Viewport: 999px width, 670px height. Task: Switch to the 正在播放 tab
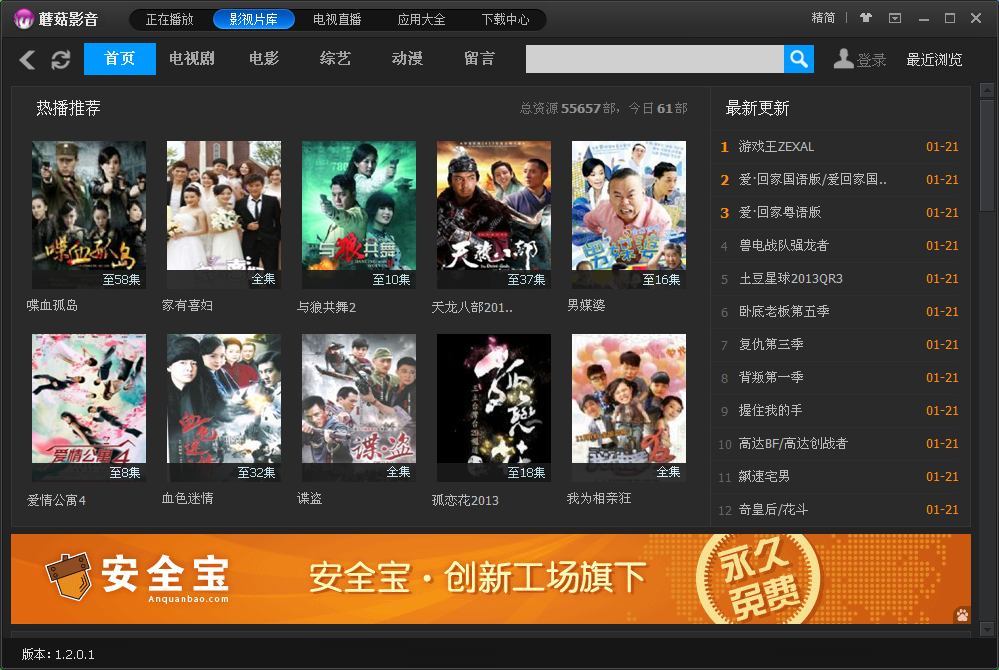(x=169, y=20)
